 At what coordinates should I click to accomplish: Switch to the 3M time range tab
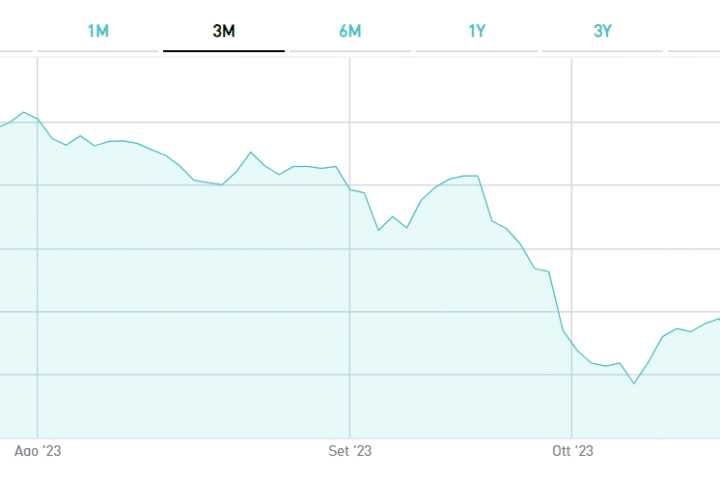point(224,30)
